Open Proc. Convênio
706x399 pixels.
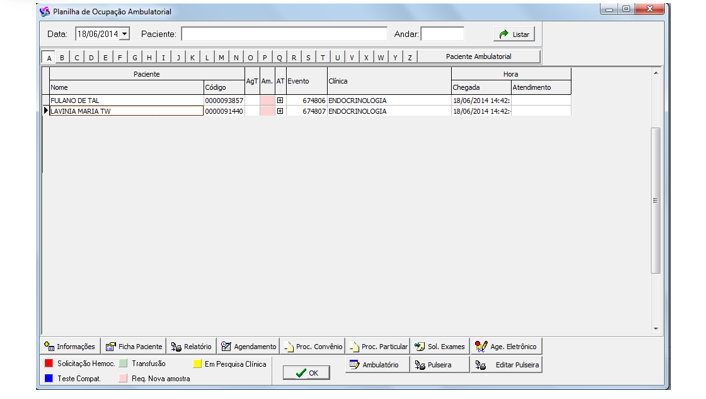click(313, 346)
